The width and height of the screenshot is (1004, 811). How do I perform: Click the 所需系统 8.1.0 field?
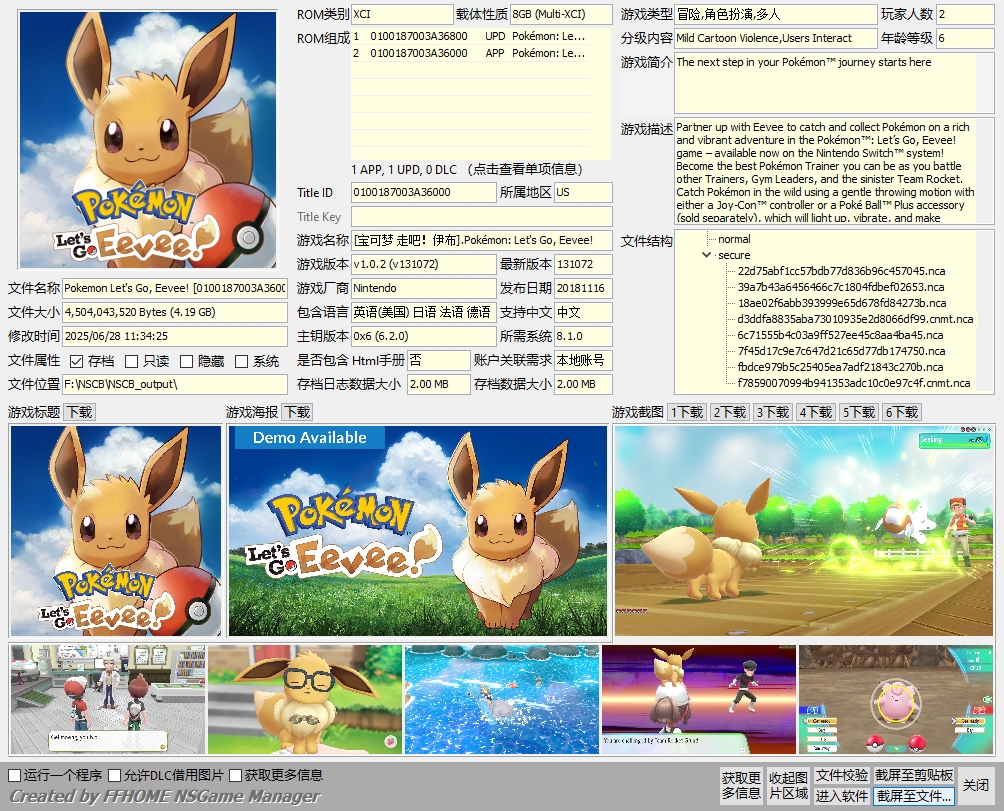tap(583, 336)
